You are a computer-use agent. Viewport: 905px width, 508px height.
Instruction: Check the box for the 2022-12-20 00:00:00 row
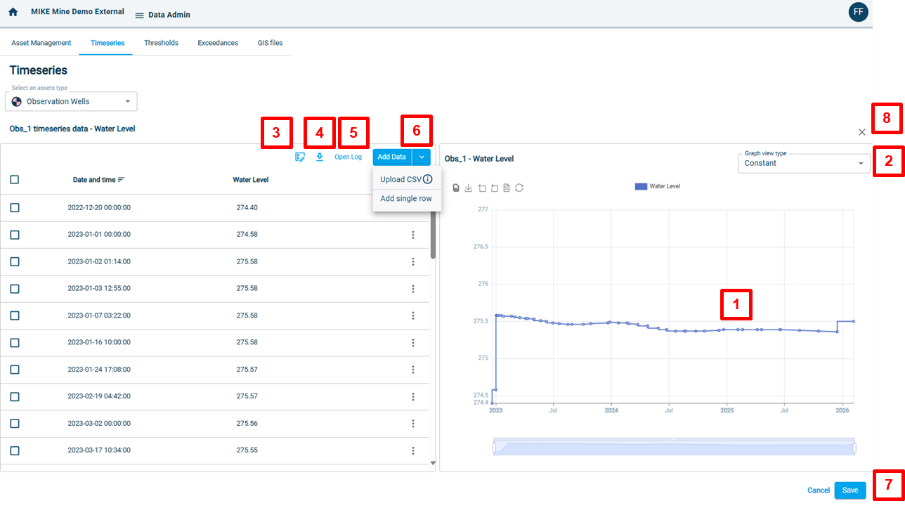(x=15, y=208)
